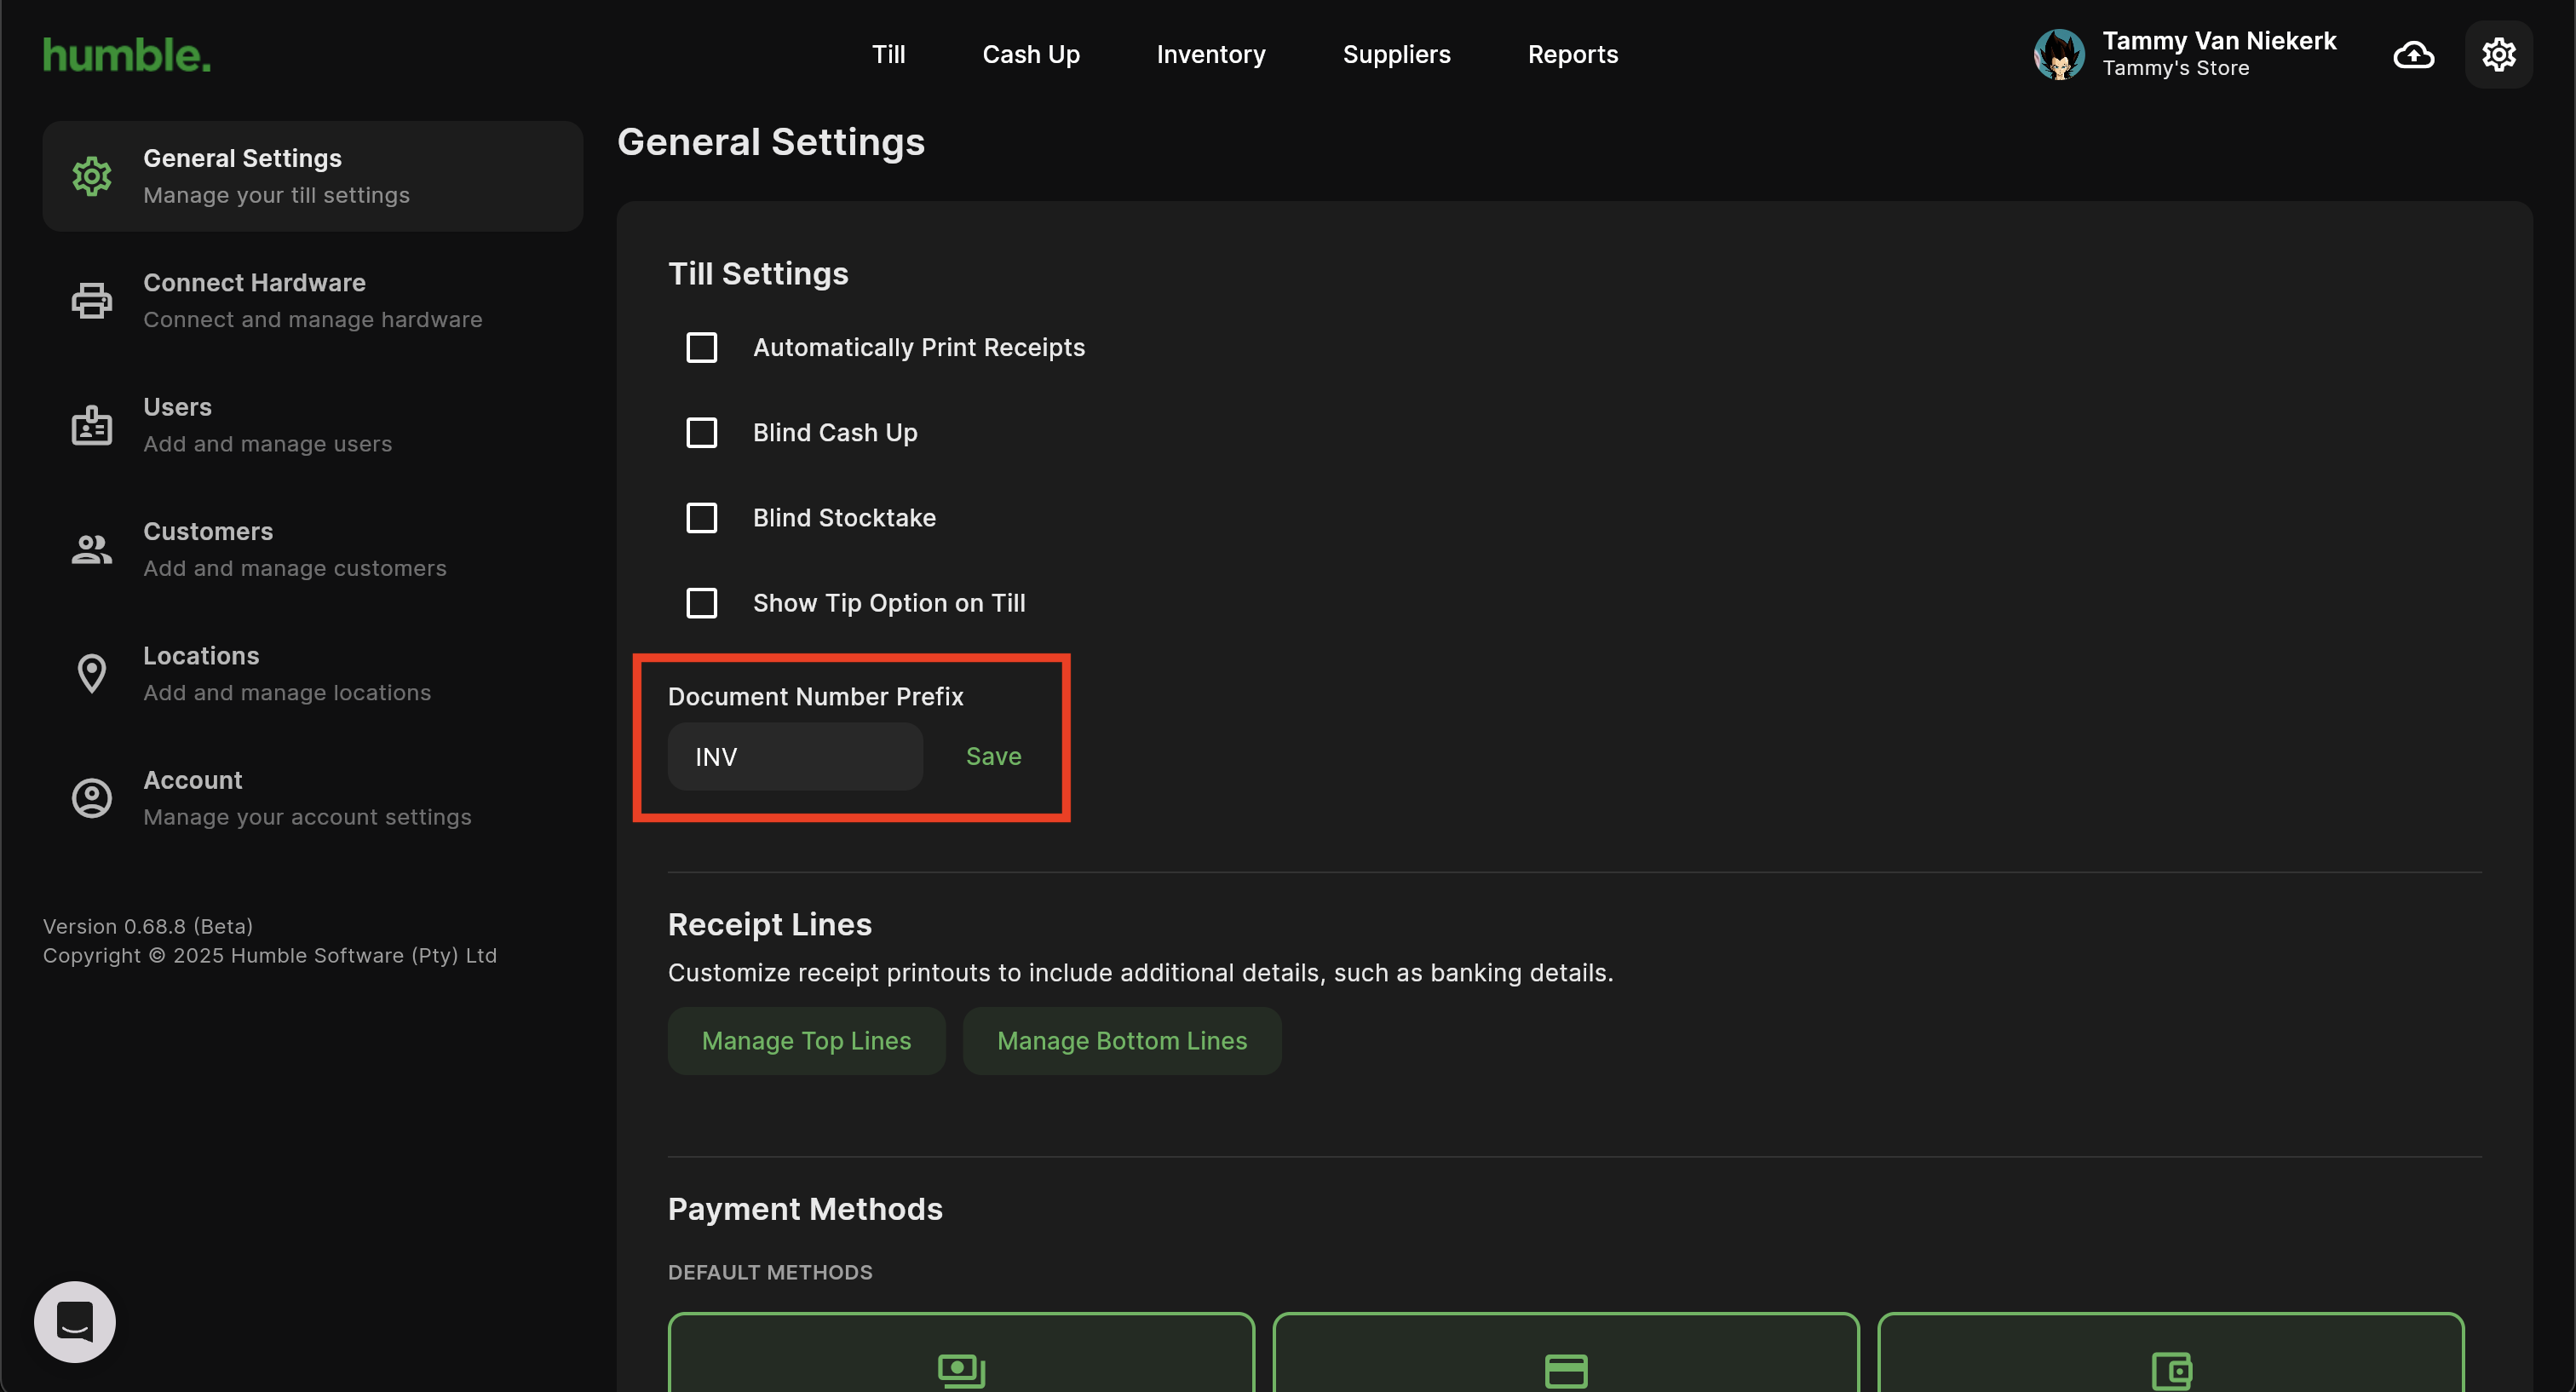Enable Show Tip Option on Till
Viewport: 2576px width, 1392px height.
click(702, 603)
